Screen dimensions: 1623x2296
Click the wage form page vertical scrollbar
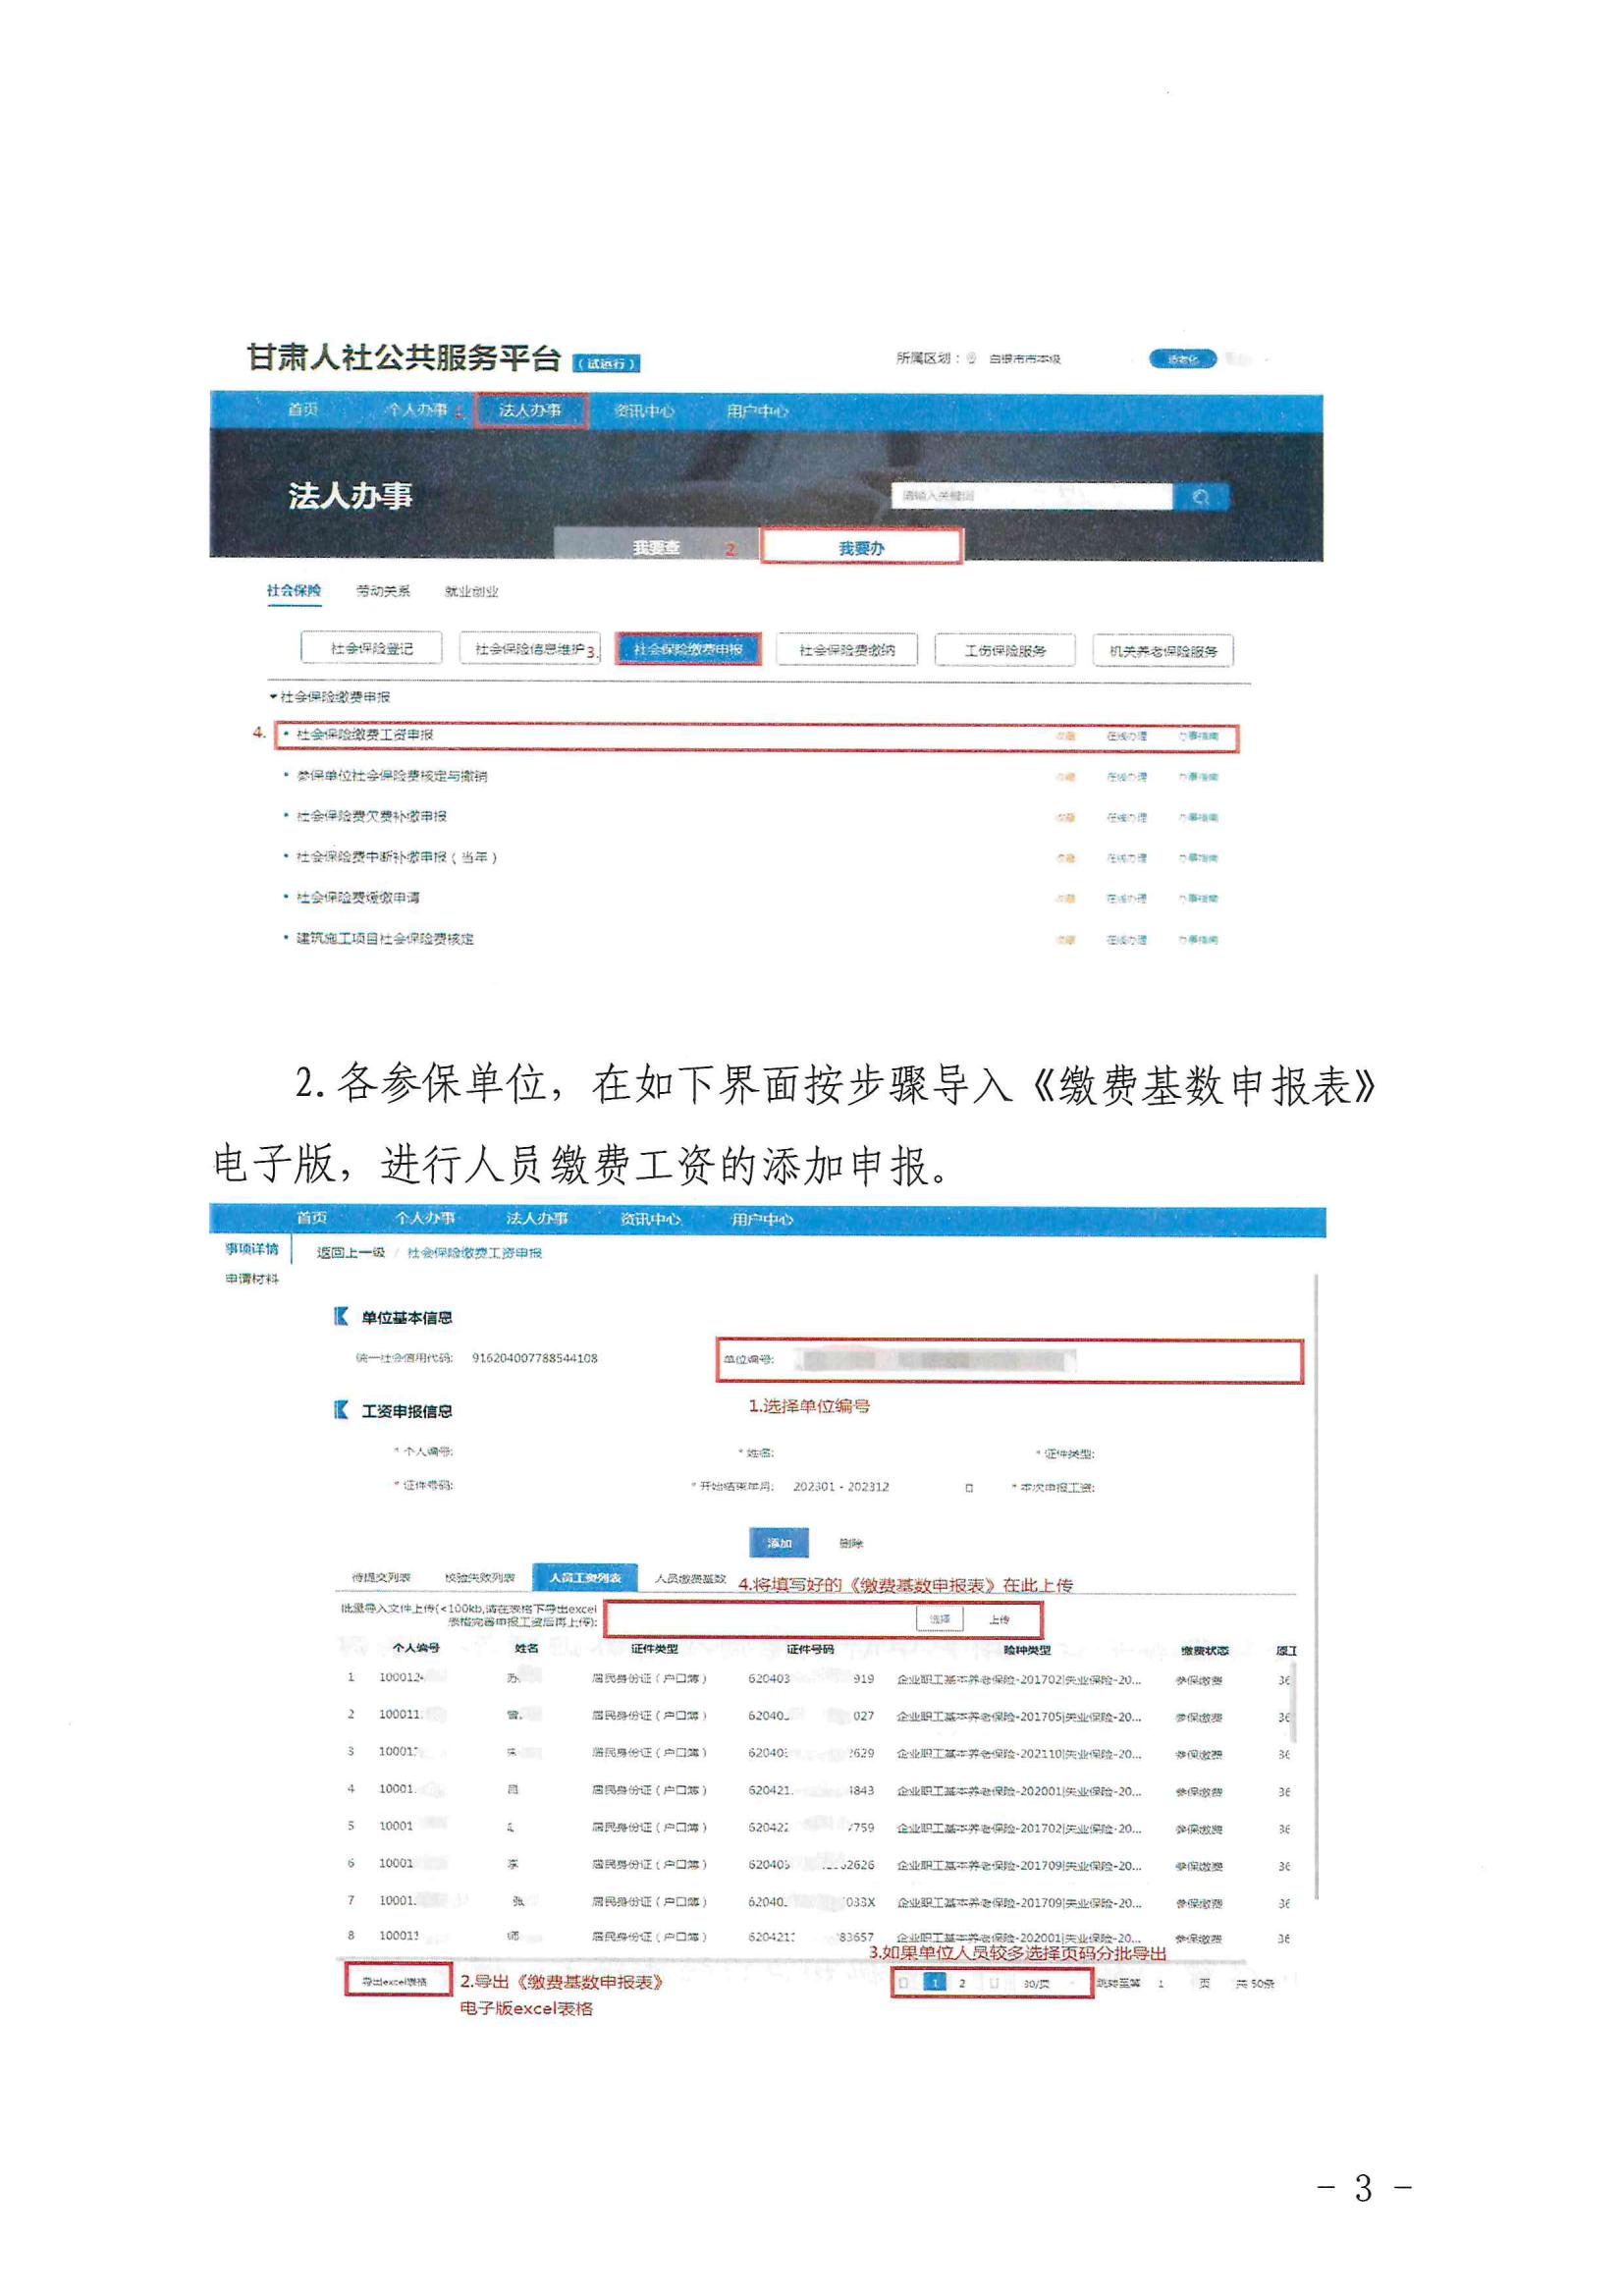tap(1315, 1585)
